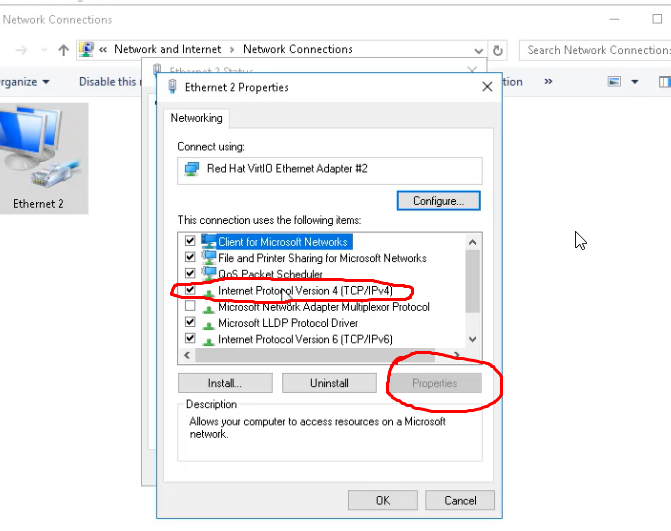Expand the double chevron before Network and Internet
671x531 pixels.
[x=103, y=50]
